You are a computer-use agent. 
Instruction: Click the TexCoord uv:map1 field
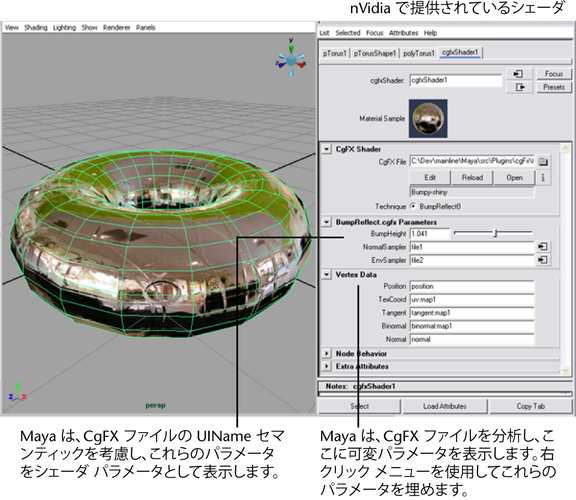click(472, 299)
